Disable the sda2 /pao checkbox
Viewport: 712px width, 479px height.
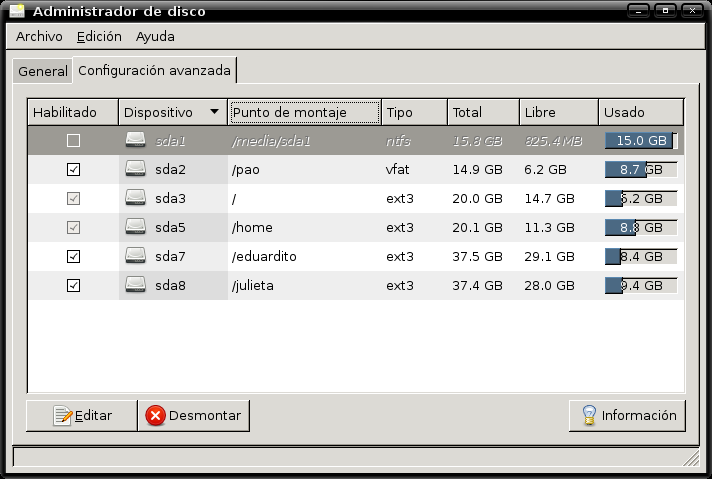73,170
